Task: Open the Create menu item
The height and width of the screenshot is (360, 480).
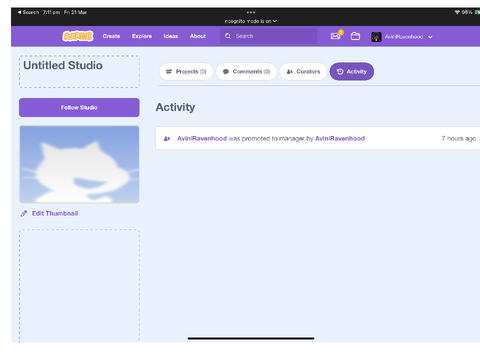Action: 111,36
